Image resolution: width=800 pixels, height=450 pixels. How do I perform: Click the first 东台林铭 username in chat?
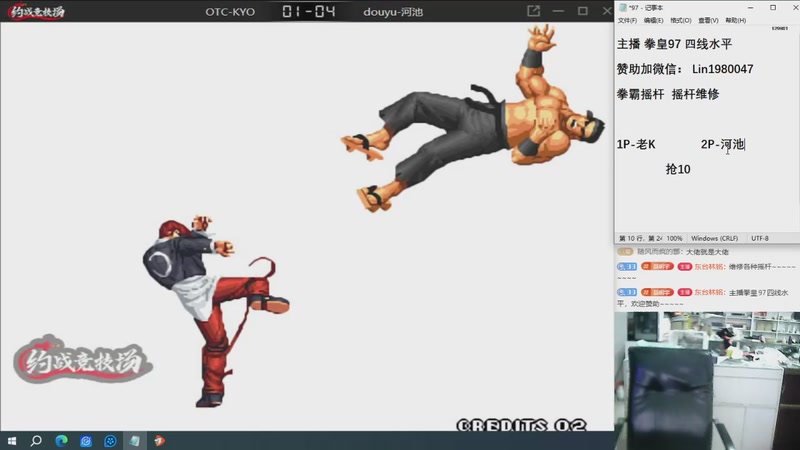[709, 266]
